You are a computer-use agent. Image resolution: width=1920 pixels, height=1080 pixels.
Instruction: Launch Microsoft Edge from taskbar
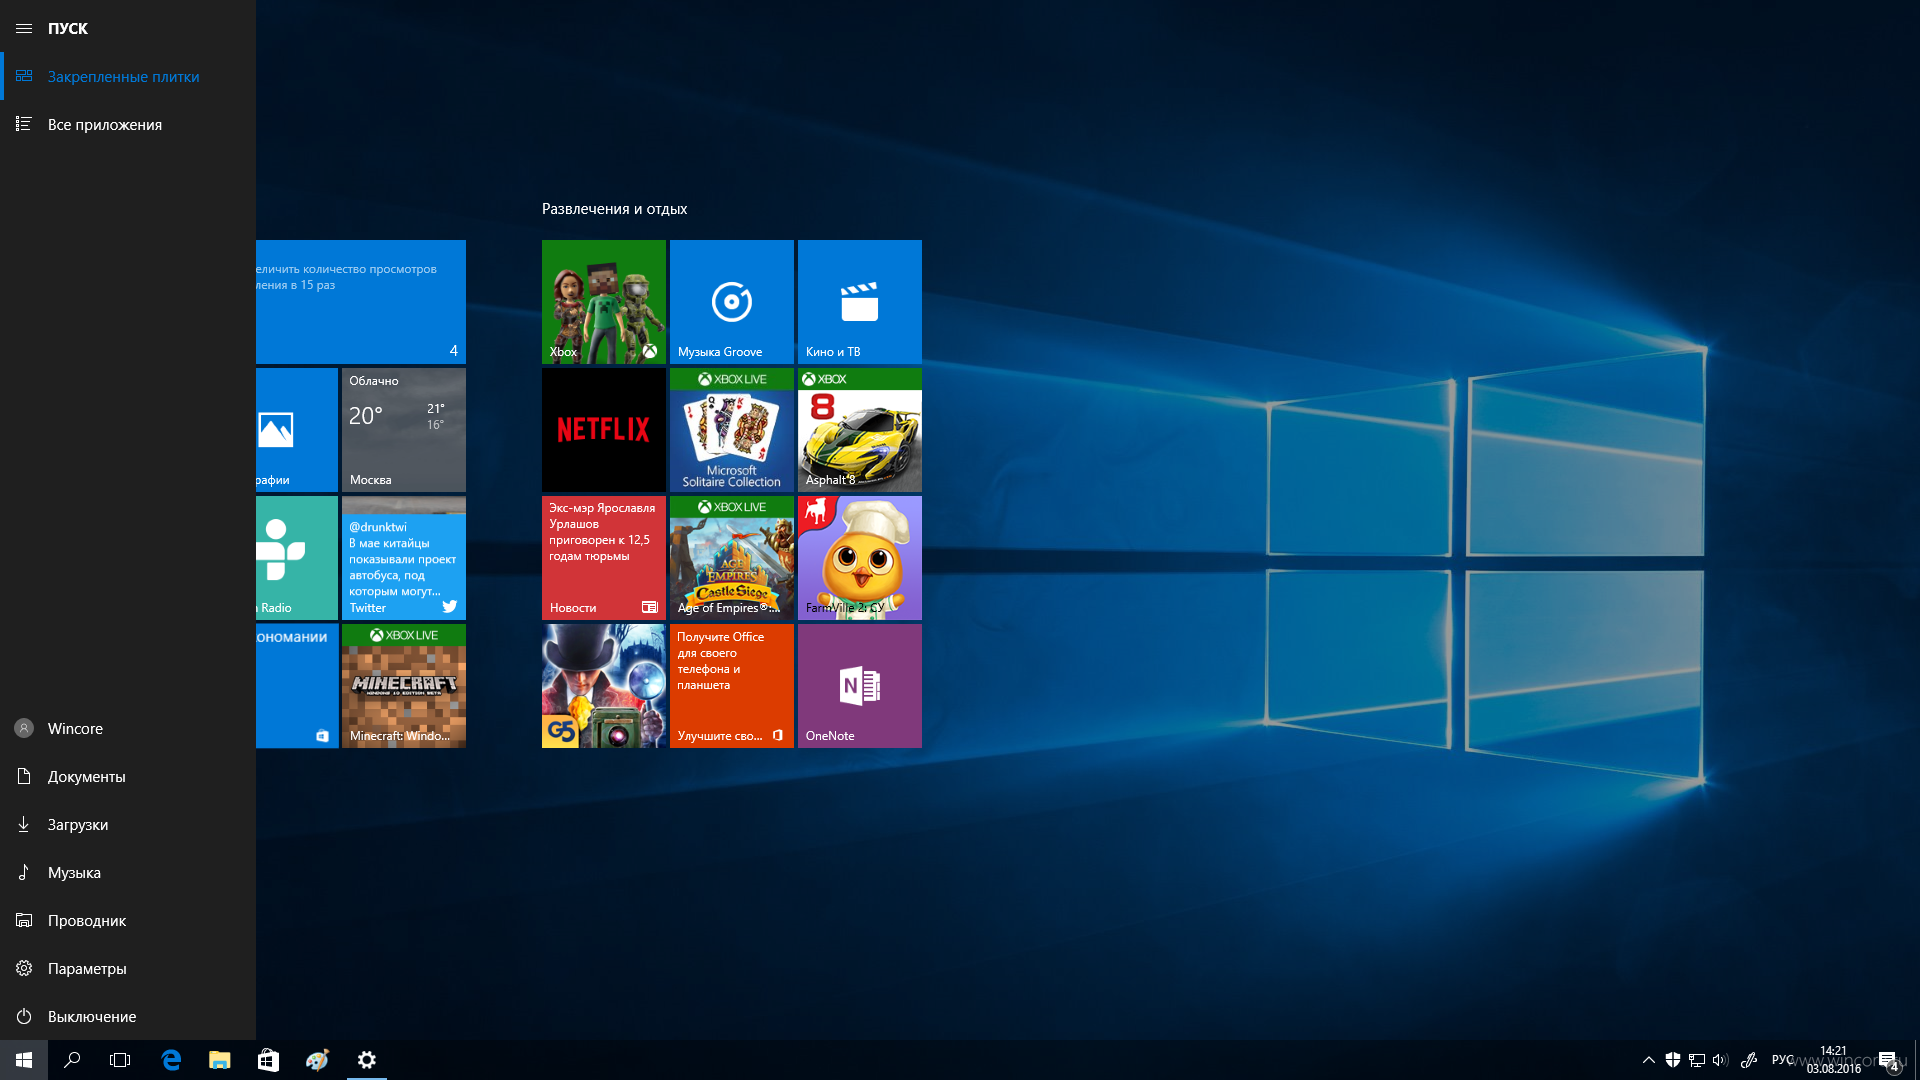[x=171, y=1060]
